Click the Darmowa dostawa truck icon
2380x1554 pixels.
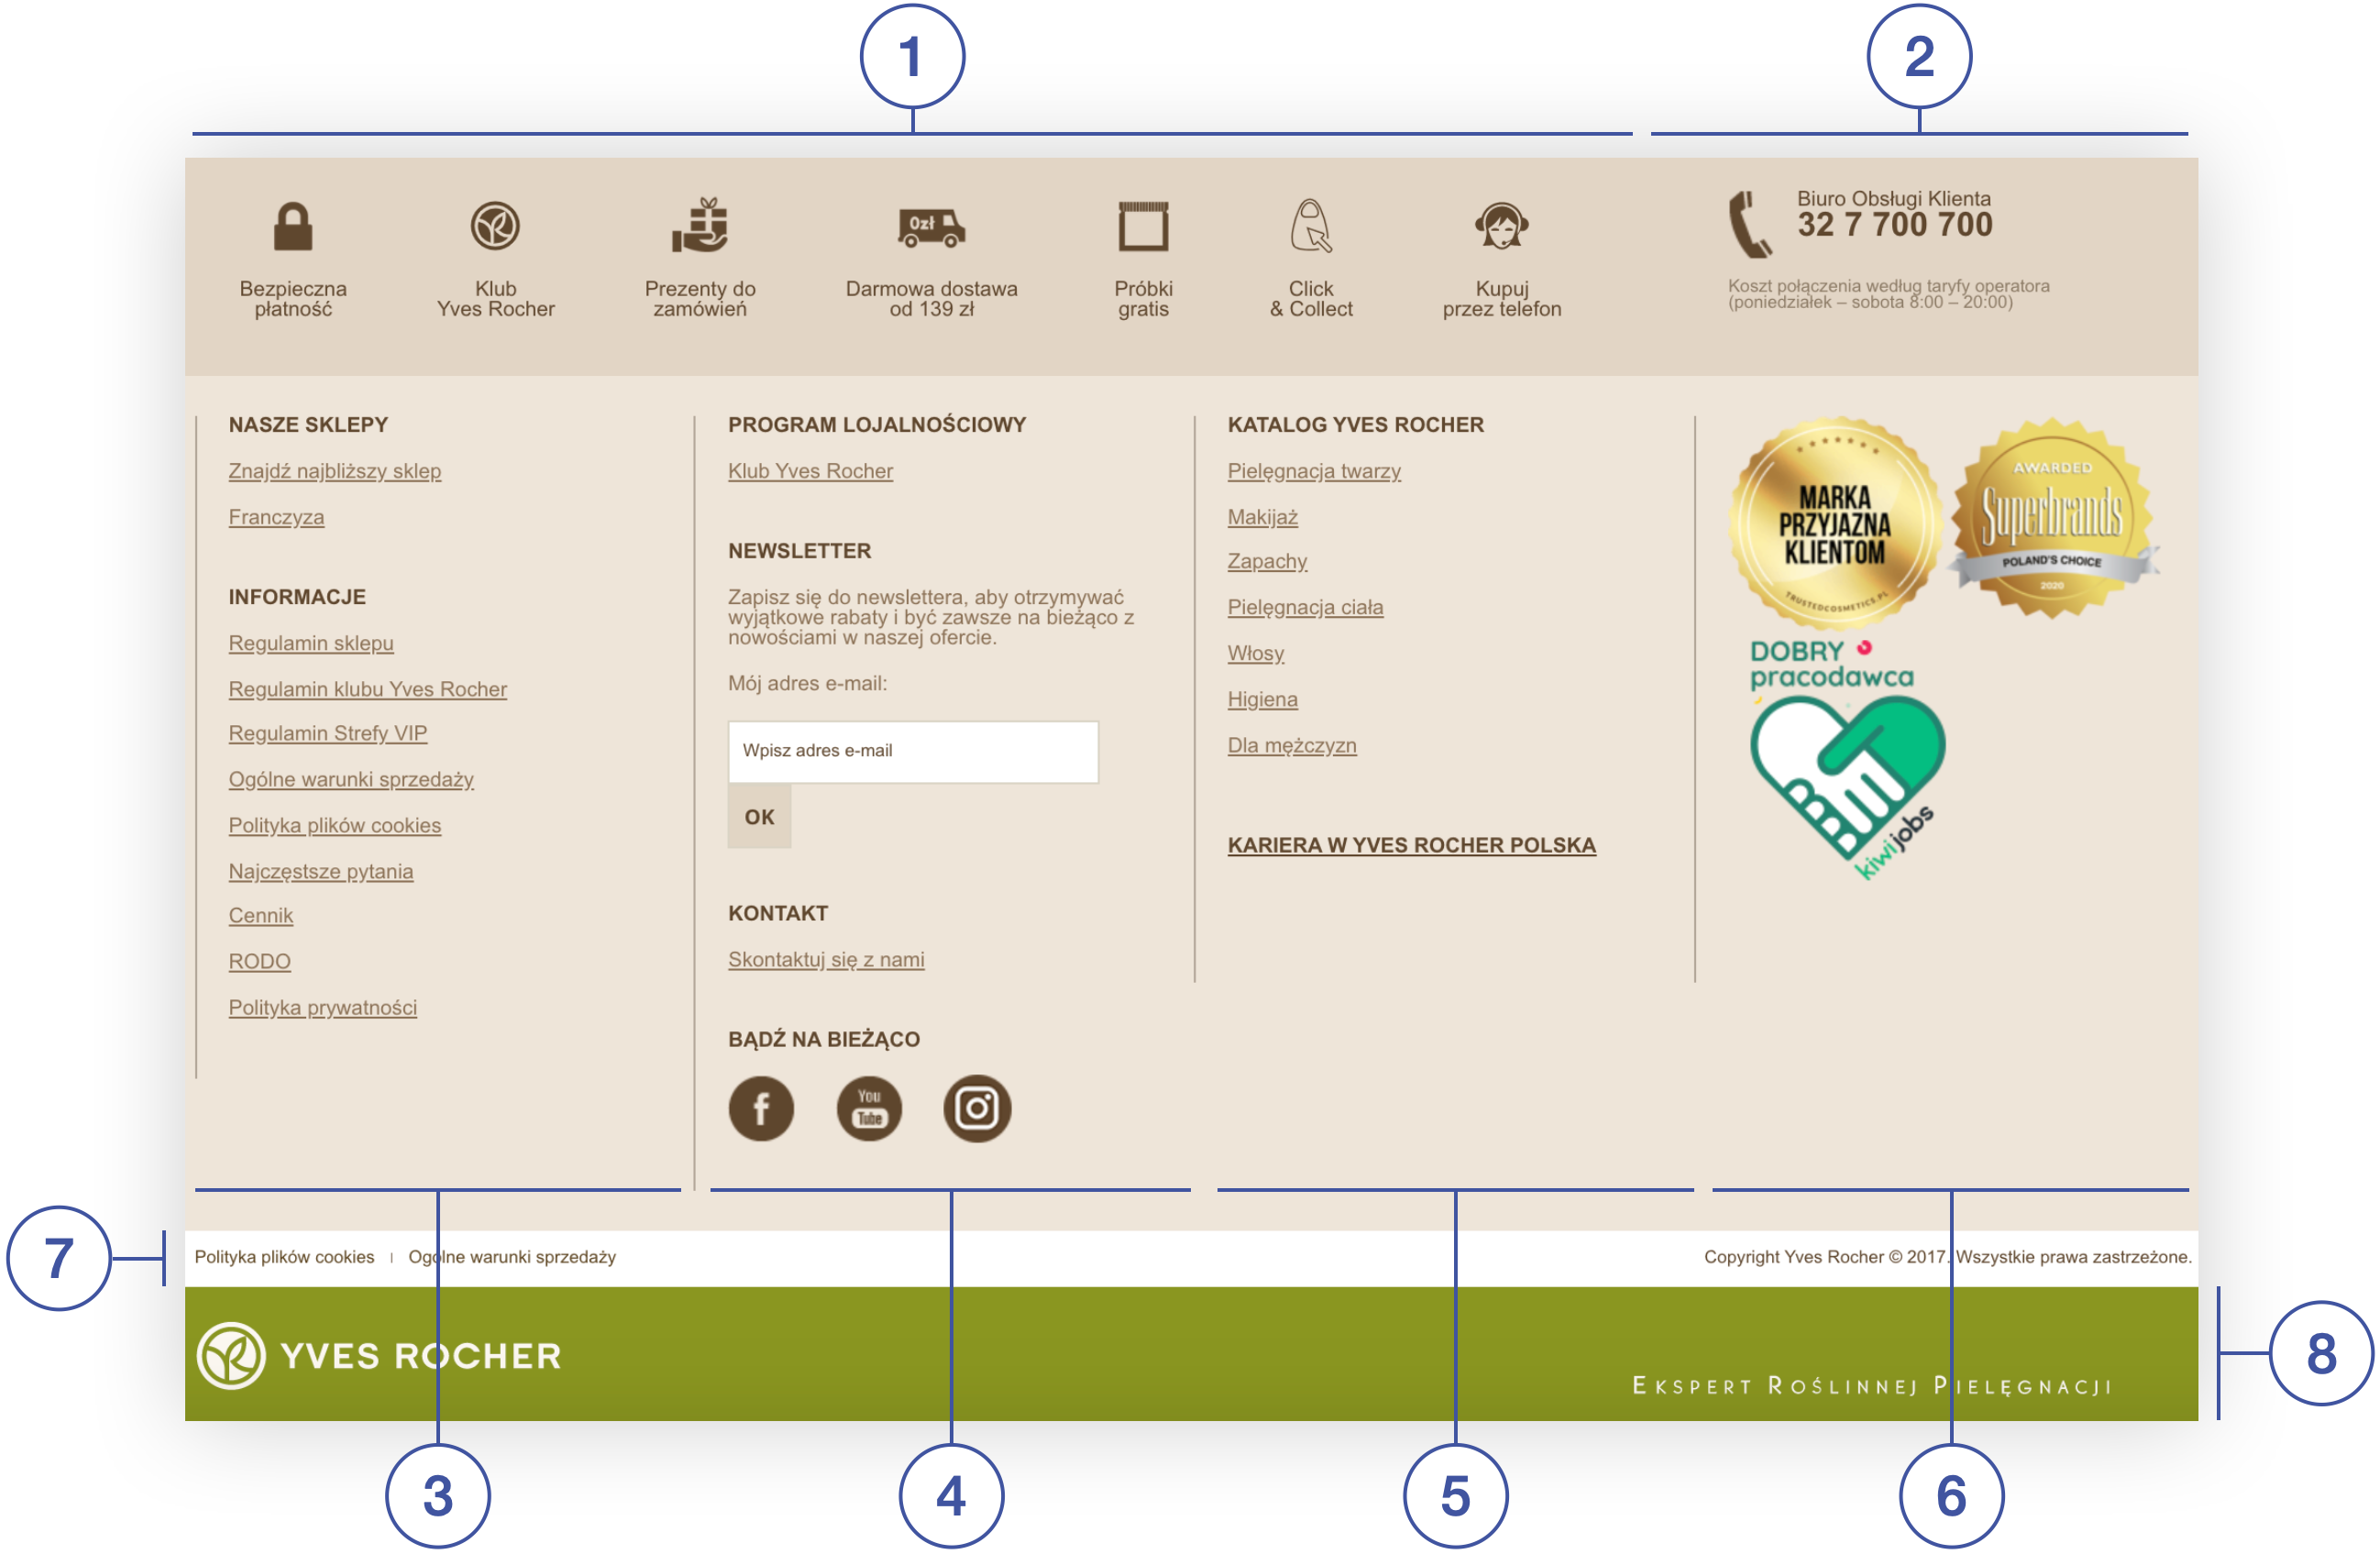[931, 228]
